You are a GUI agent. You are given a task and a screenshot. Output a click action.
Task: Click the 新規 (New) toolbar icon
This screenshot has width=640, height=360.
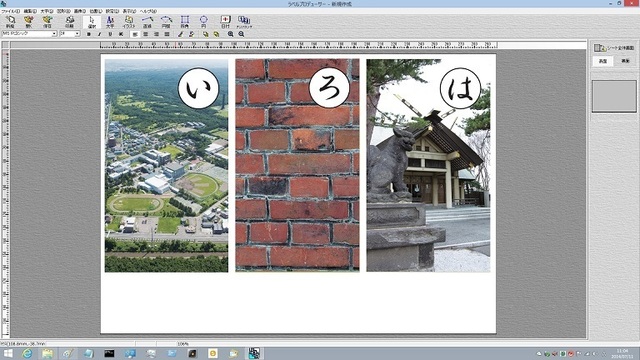click(10, 22)
